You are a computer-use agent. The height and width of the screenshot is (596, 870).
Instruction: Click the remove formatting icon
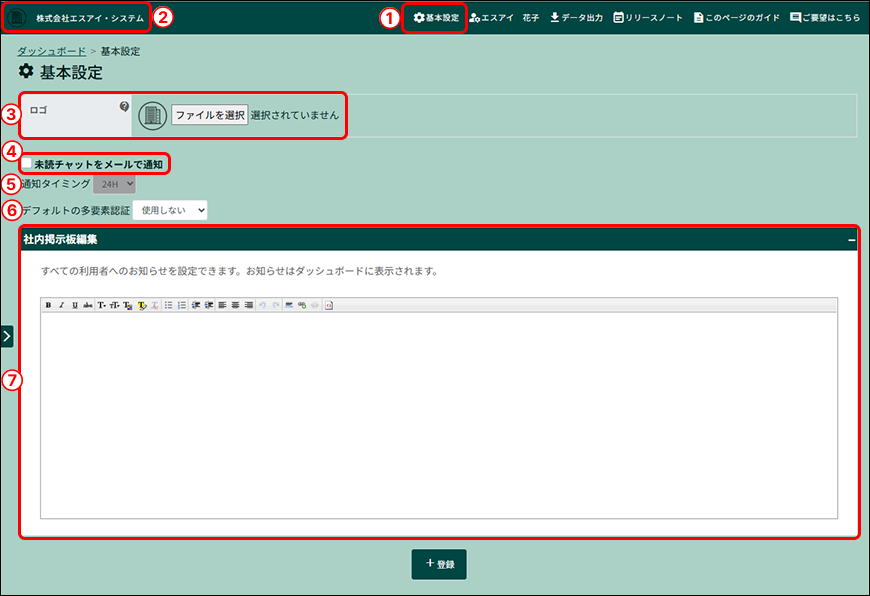[x=155, y=305]
